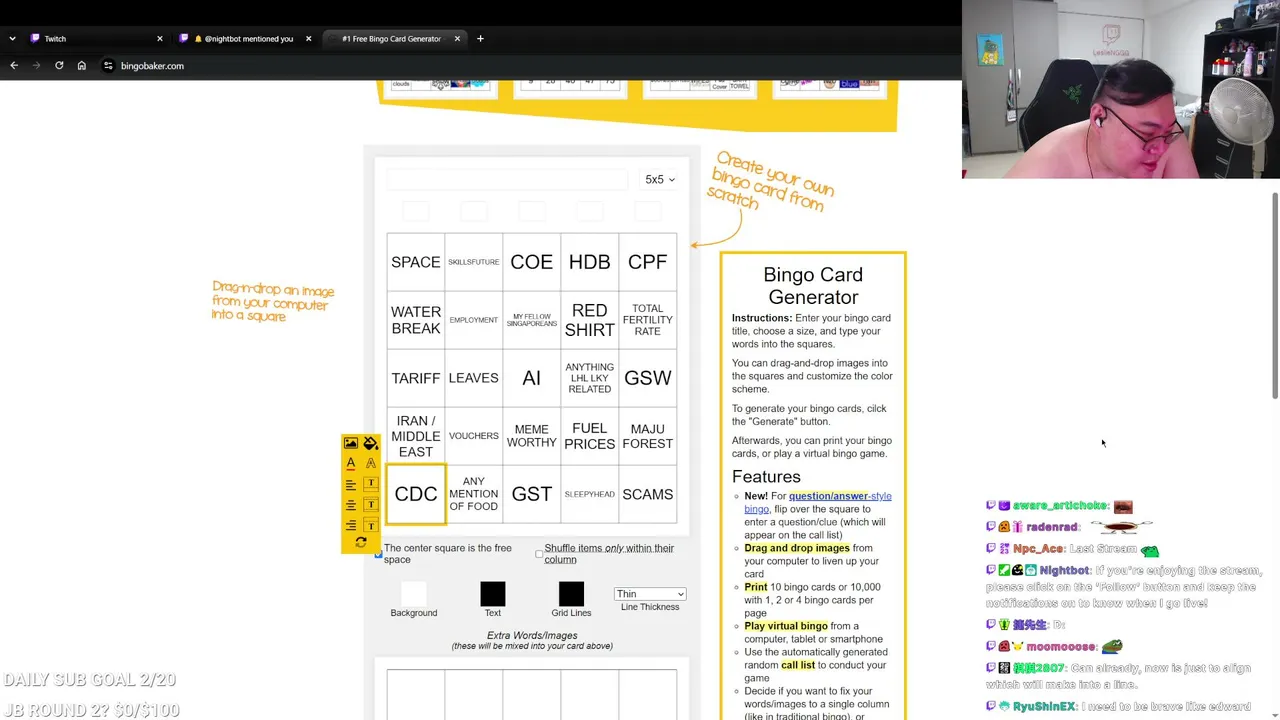Click the WATER BREAK square
The width and height of the screenshot is (1280, 720).
point(416,320)
